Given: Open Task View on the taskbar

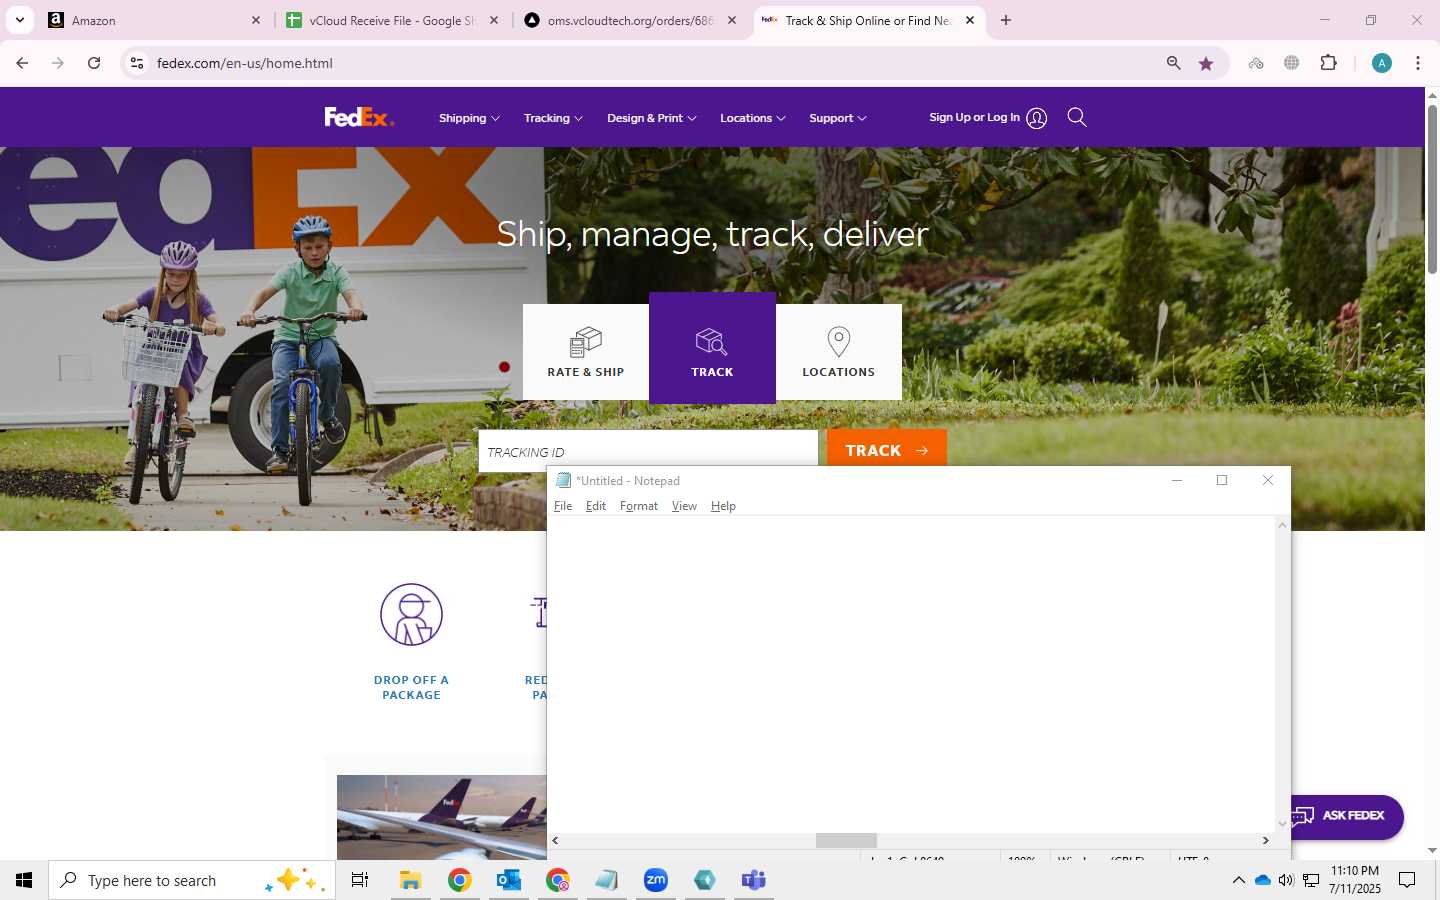Looking at the screenshot, I should [x=360, y=880].
